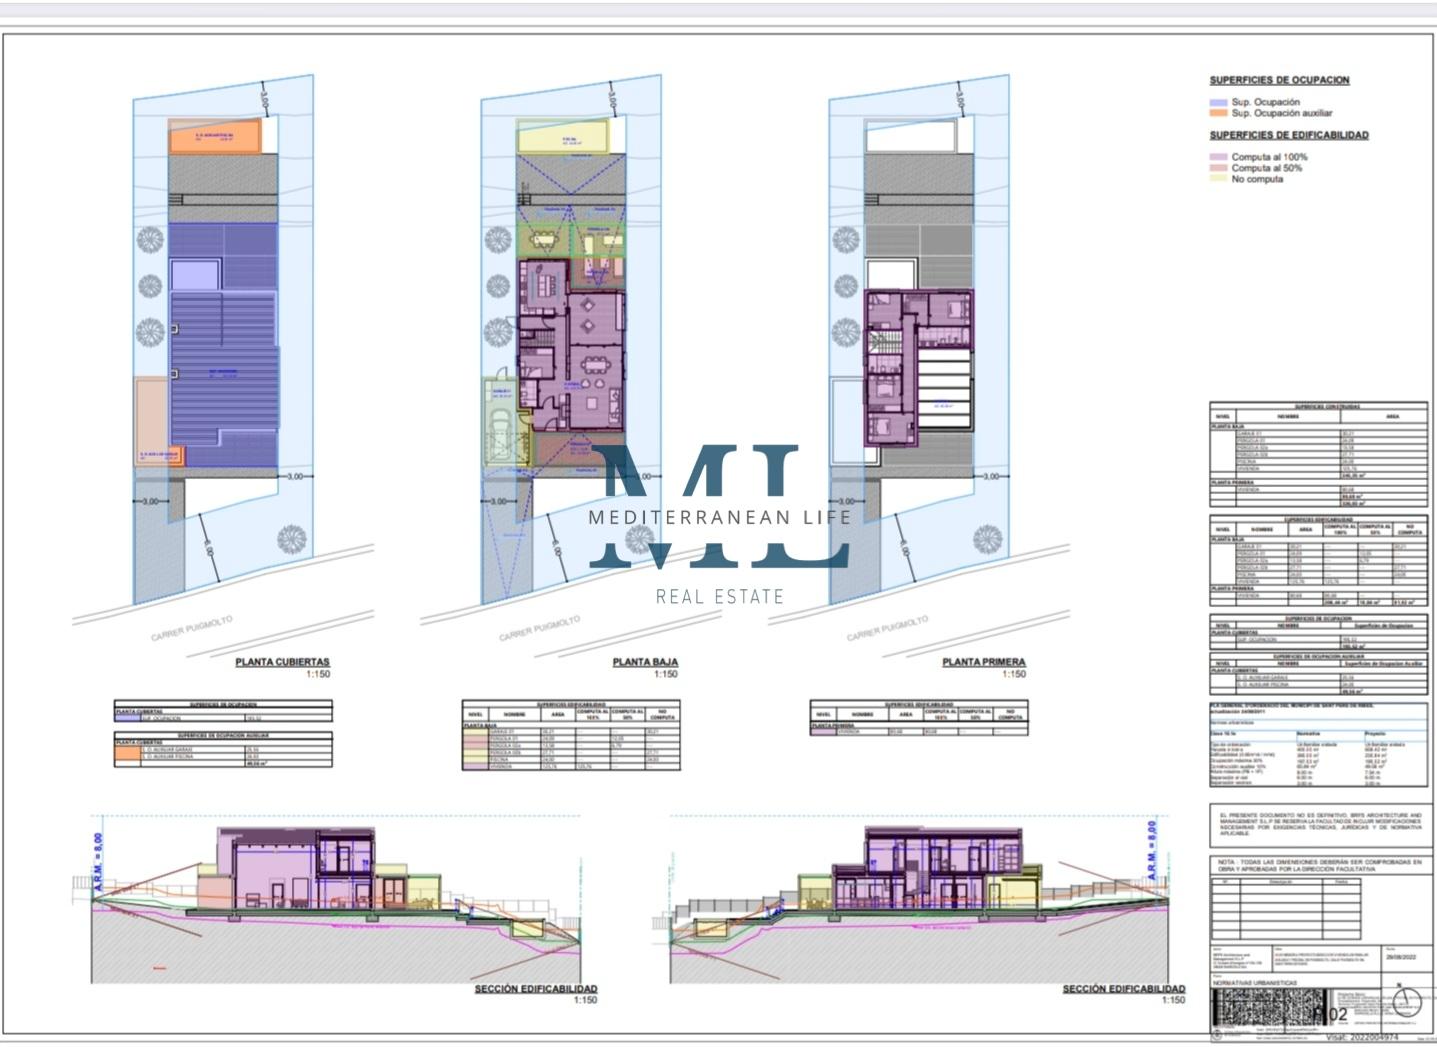The height and width of the screenshot is (1047, 1437).
Task: Click the north arrow compass symbol
Action: [x=1406, y=1001]
